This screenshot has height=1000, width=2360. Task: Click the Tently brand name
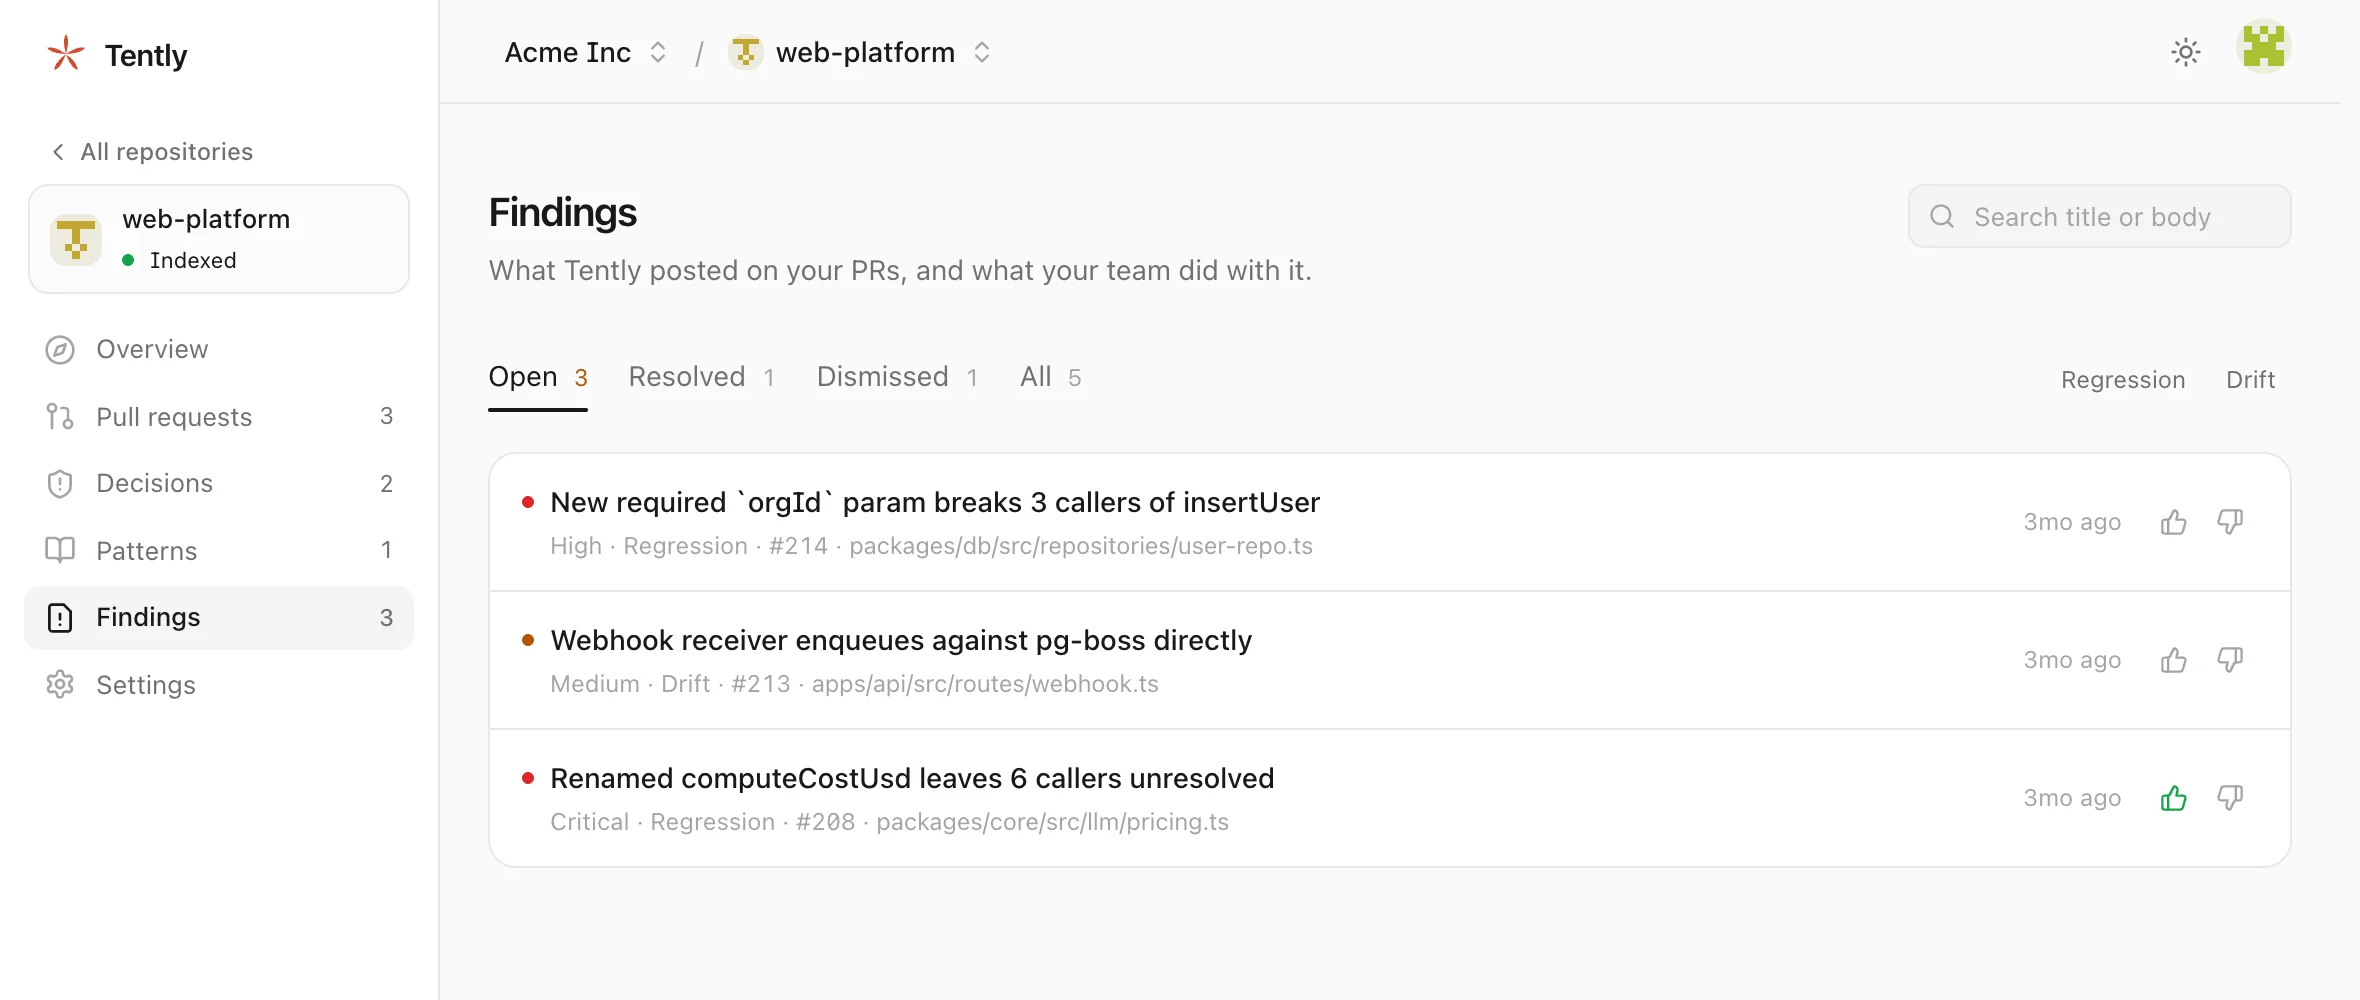pos(146,55)
